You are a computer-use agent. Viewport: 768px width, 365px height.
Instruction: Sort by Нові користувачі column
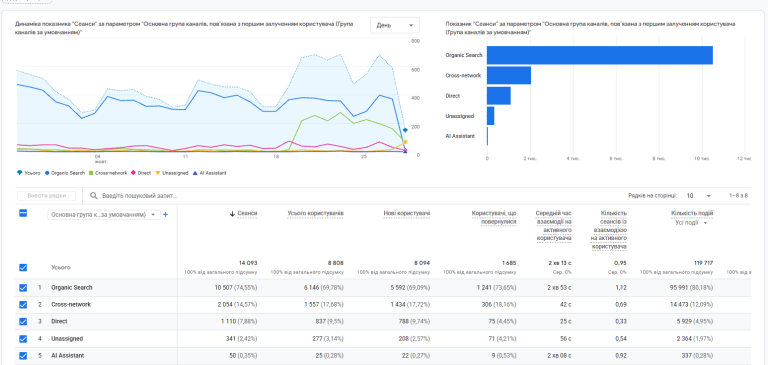click(x=407, y=214)
